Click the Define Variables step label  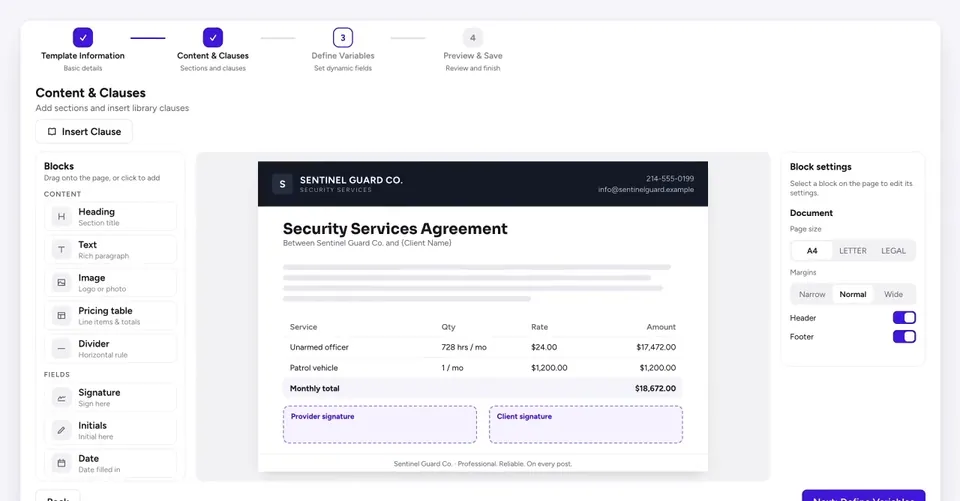[343, 56]
